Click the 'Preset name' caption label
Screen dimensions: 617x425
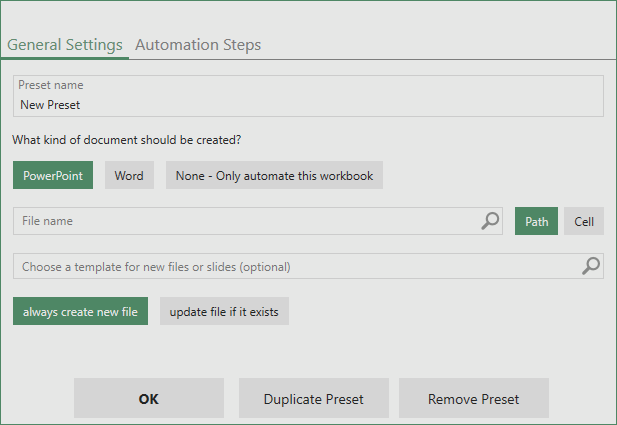coord(51,85)
